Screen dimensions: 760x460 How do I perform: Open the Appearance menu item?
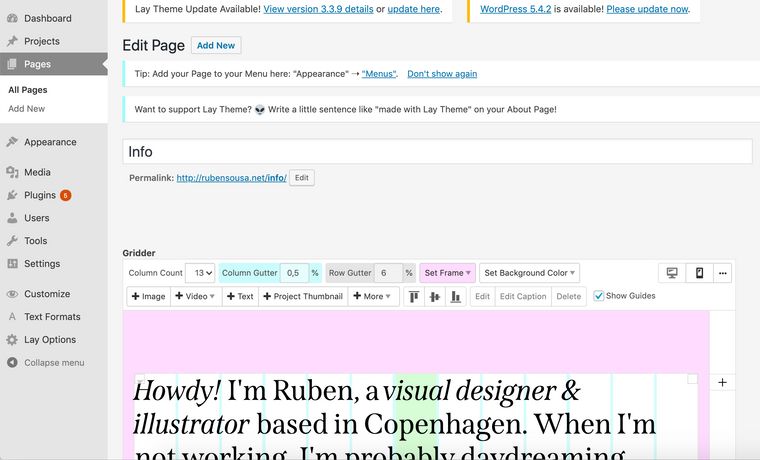tap(50, 142)
